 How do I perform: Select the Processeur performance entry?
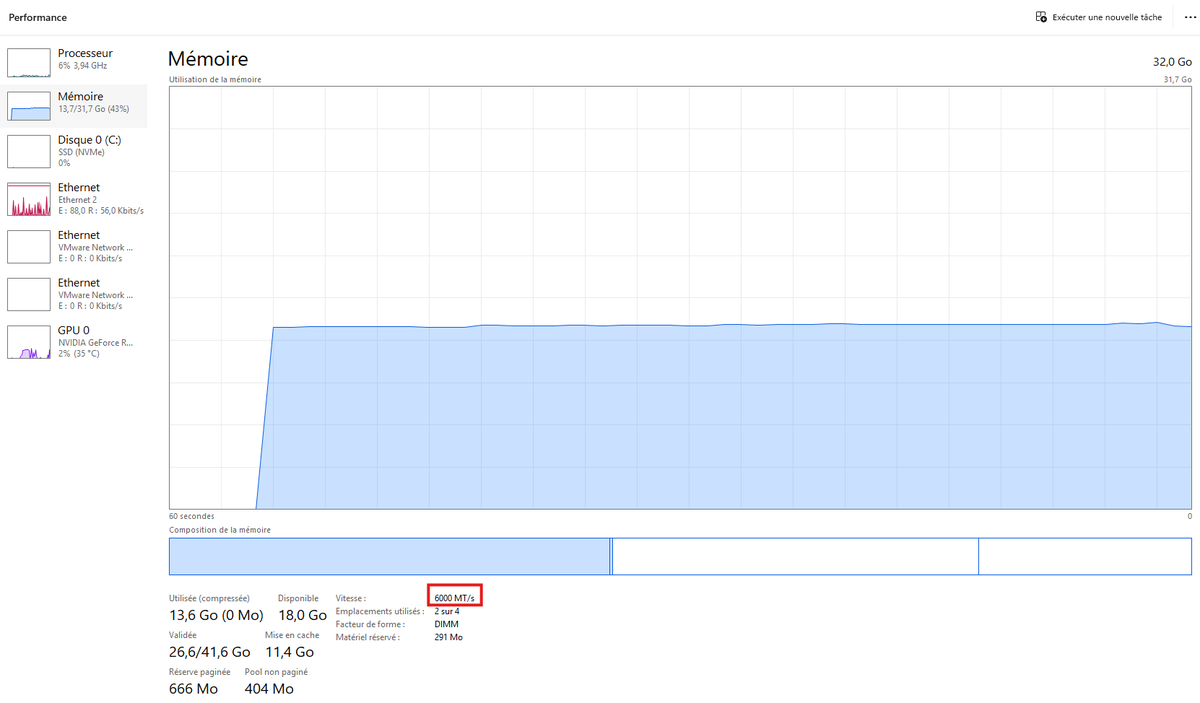click(x=75, y=60)
